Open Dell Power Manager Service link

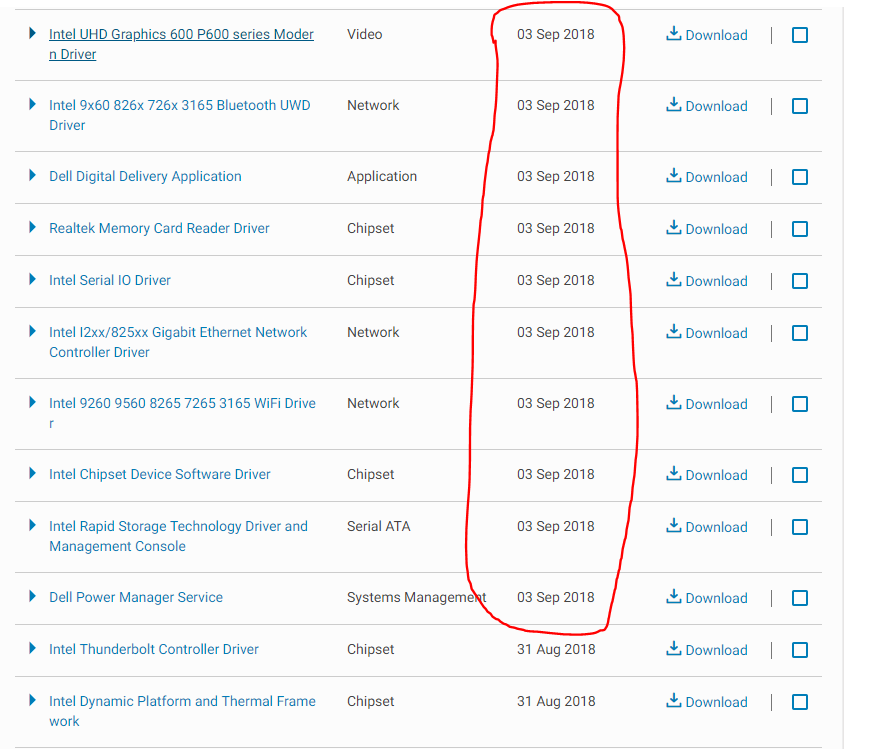click(136, 597)
